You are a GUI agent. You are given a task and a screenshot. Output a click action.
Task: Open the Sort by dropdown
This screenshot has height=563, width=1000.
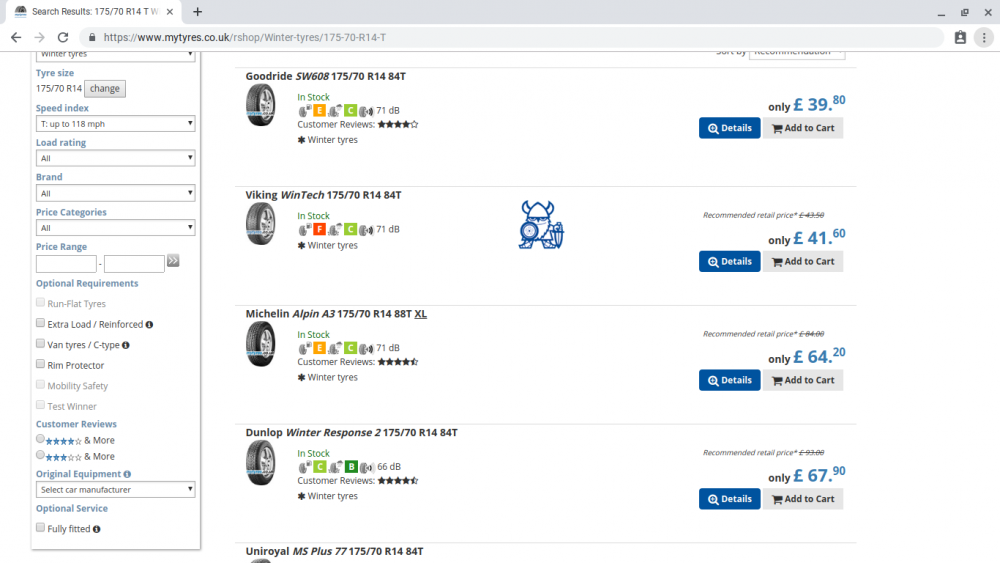click(797, 55)
